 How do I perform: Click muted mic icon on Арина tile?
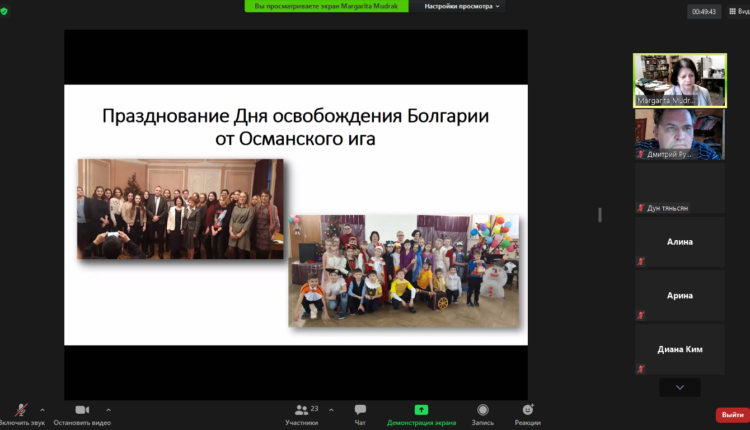pos(640,315)
